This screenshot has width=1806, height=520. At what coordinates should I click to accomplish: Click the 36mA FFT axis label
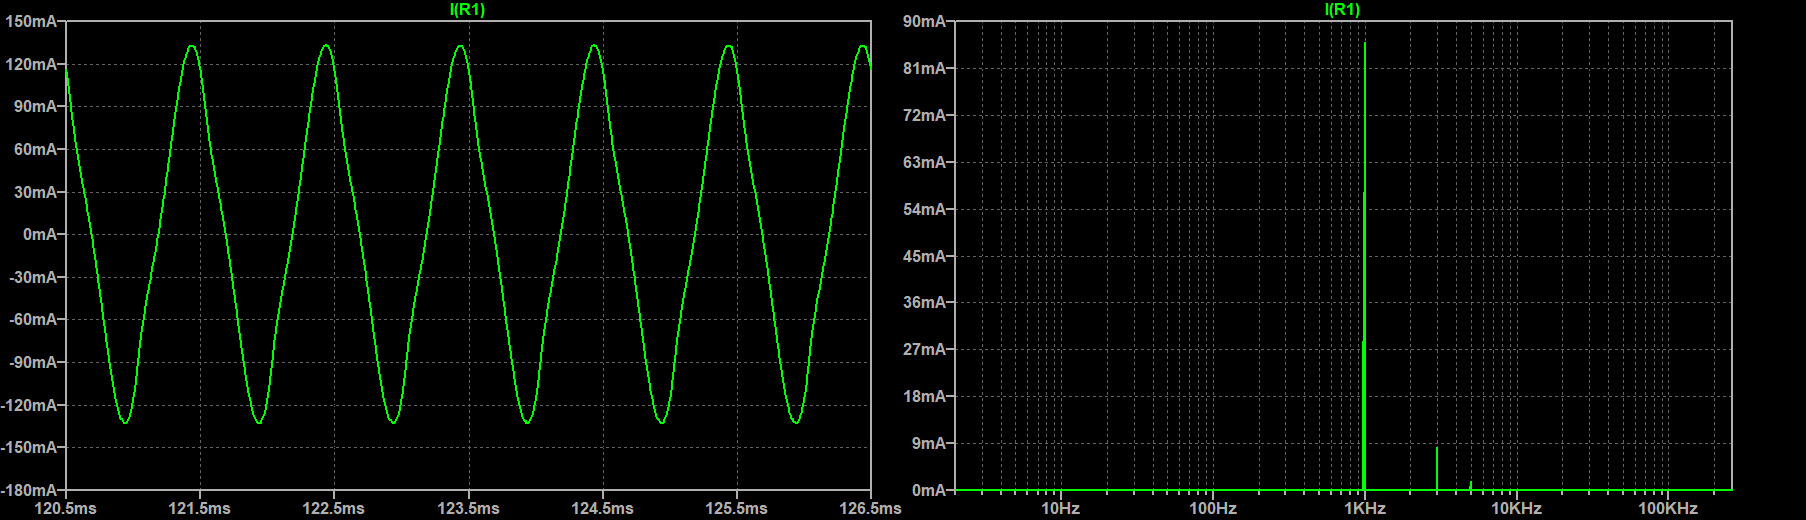[x=925, y=302]
